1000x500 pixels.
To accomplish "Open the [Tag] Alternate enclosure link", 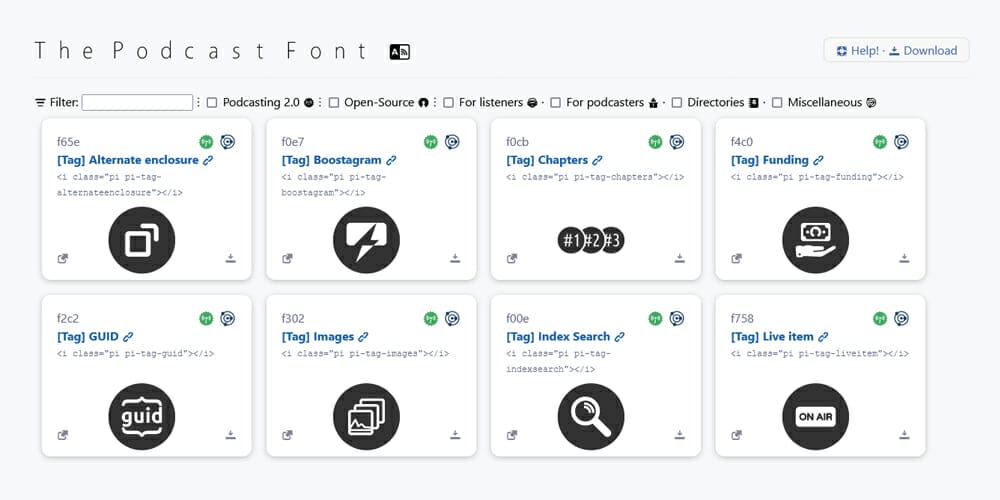I will pos(135,160).
